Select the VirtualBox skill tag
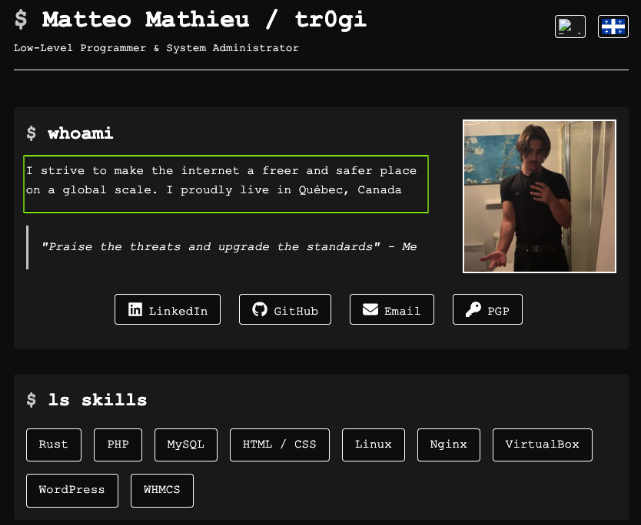 pyautogui.click(x=542, y=445)
